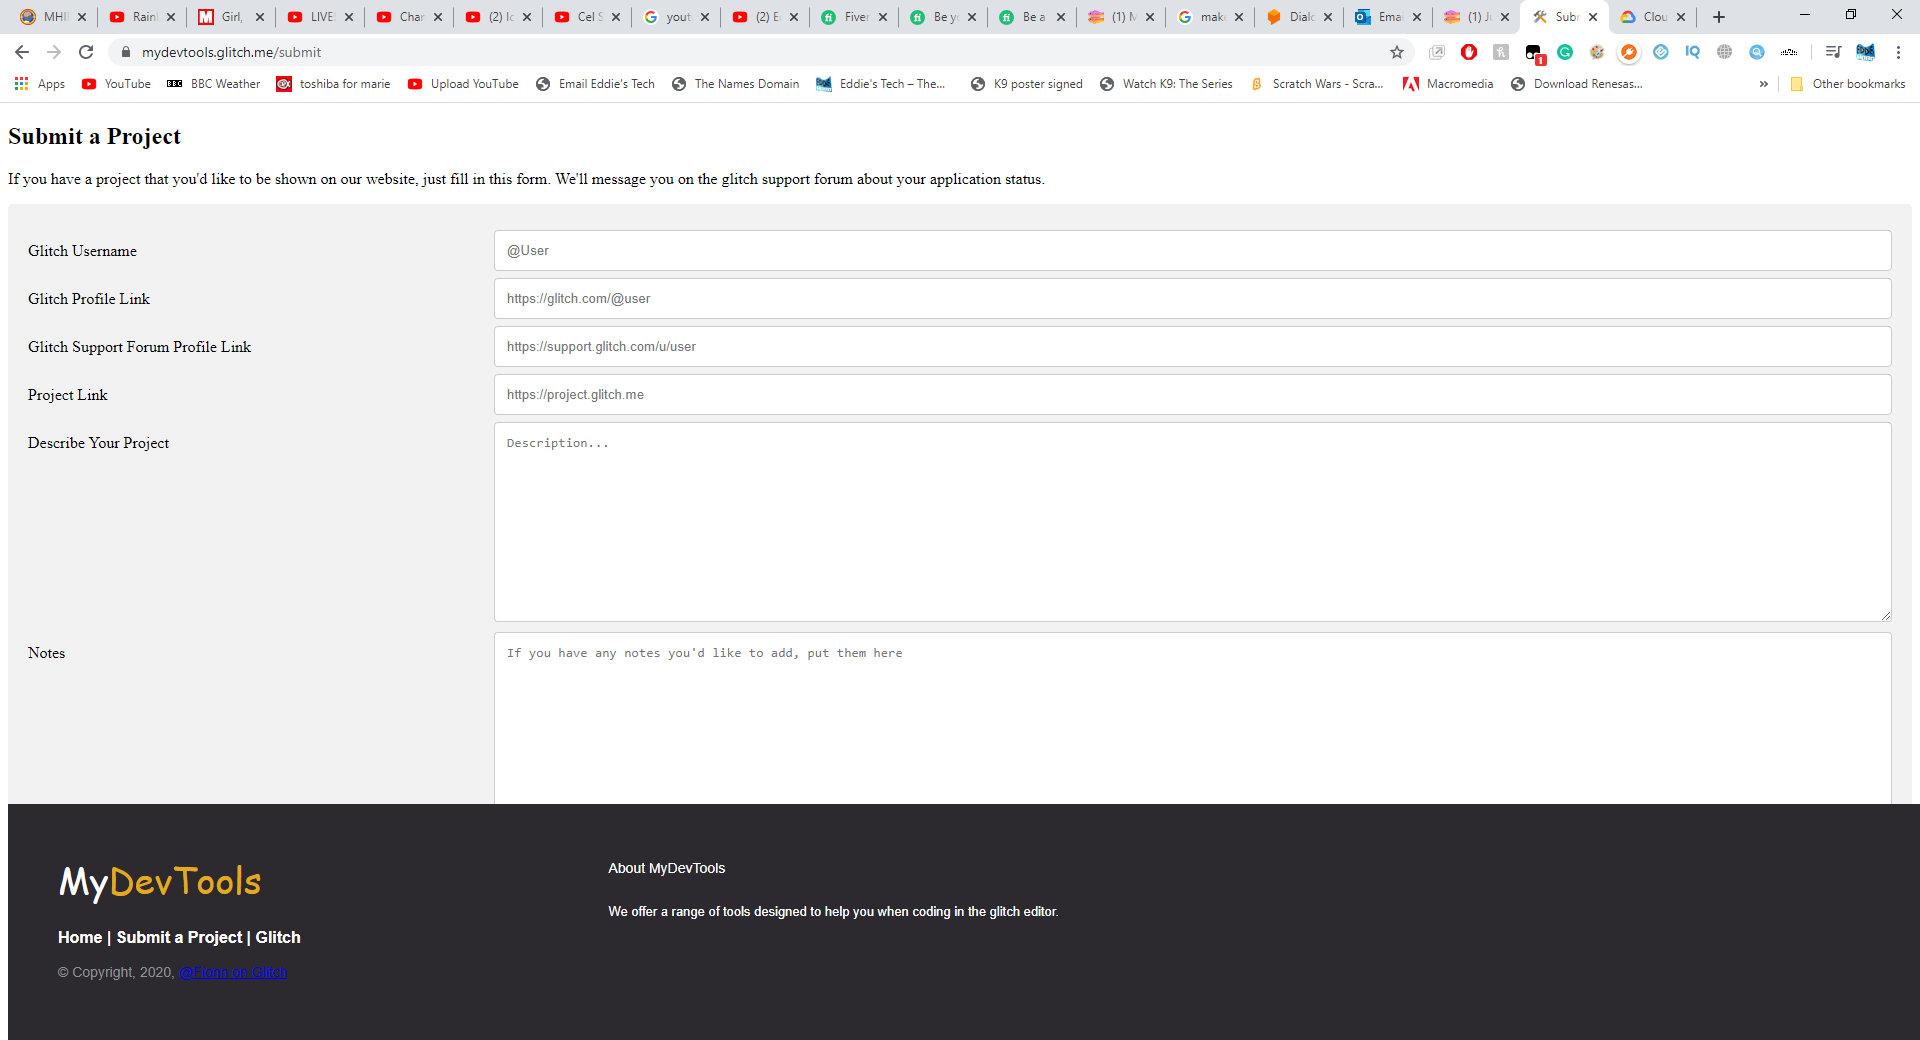Viewport: 1920px width, 1040px height.
Task: Click the Honey extension icon
Action: coord(1501,52)
